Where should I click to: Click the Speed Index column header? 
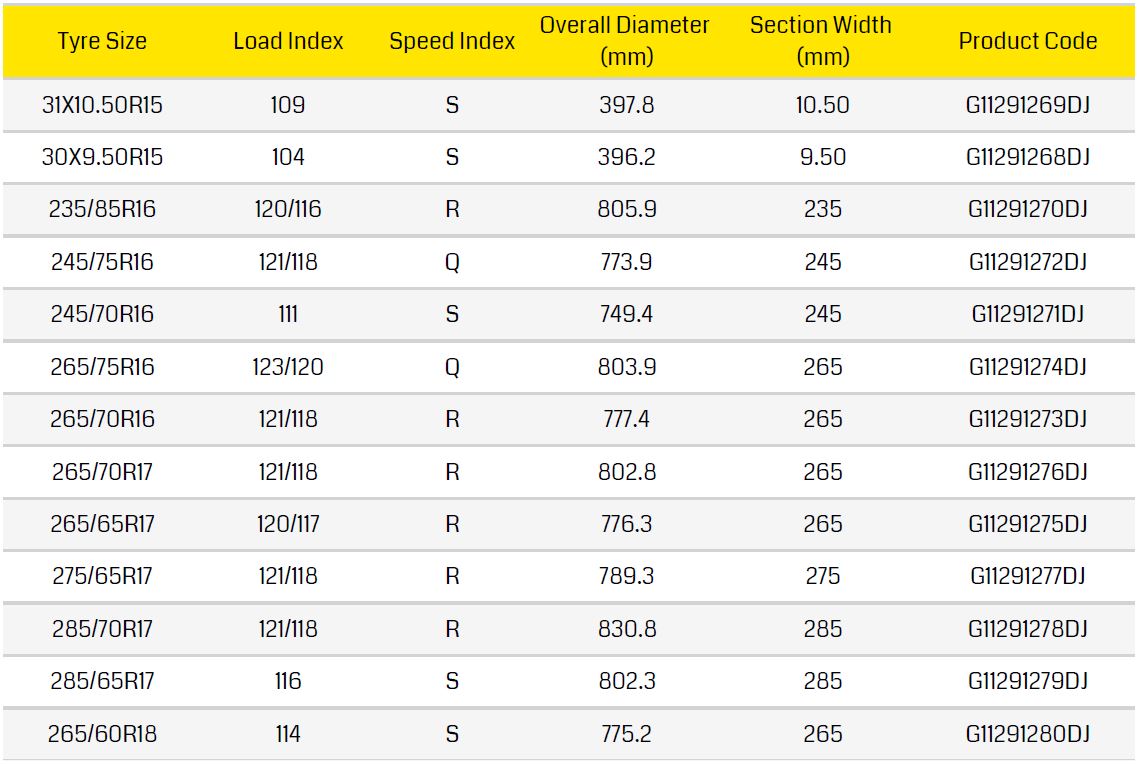point(452,41)
